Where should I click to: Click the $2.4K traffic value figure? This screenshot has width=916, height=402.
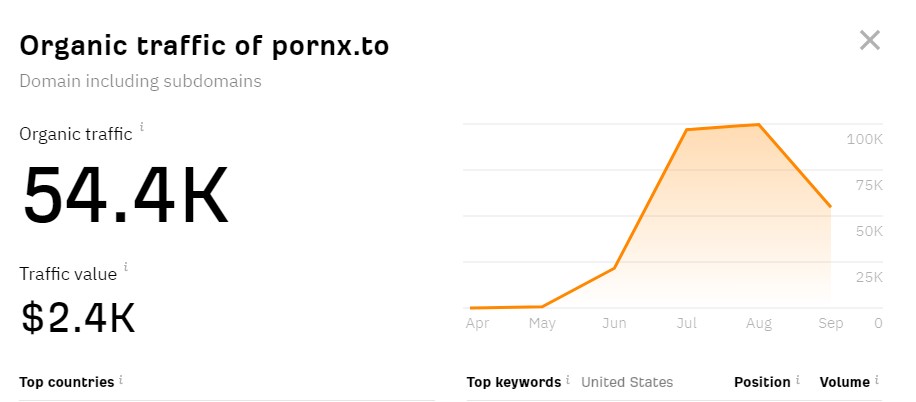[78, 318]
